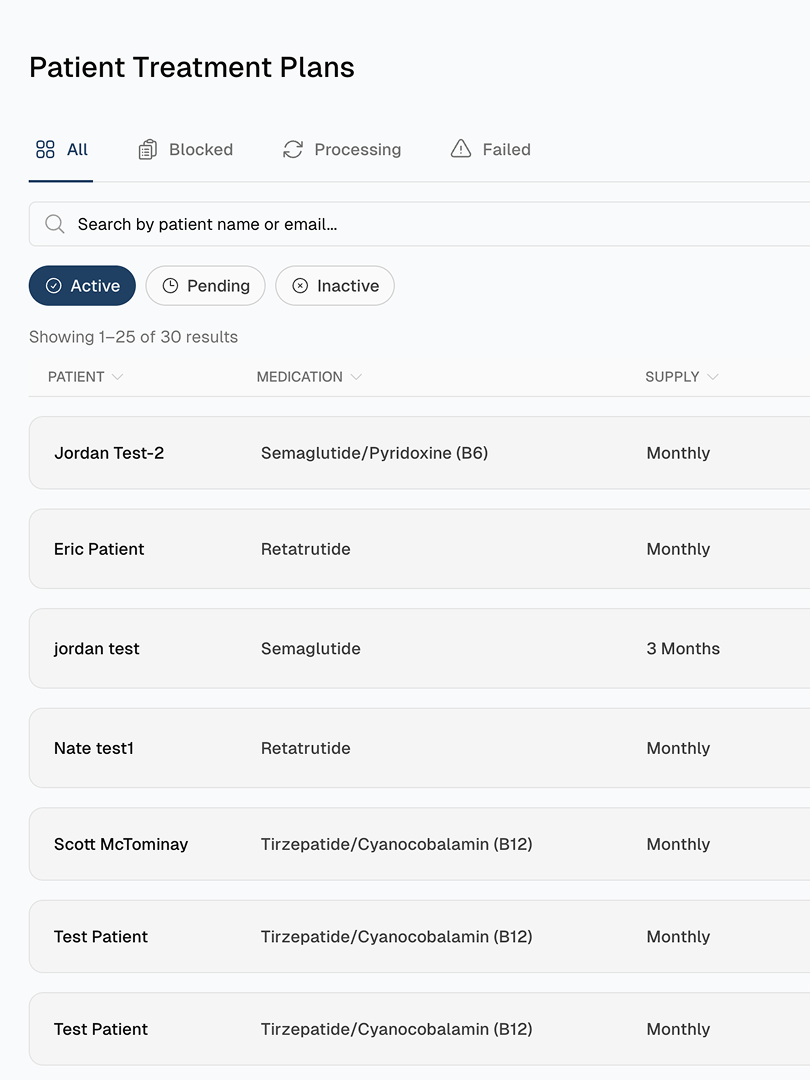Select Scott McTominay patient name
The width and height of the screenshot is (810, 1080).
[x=121, y=844]
